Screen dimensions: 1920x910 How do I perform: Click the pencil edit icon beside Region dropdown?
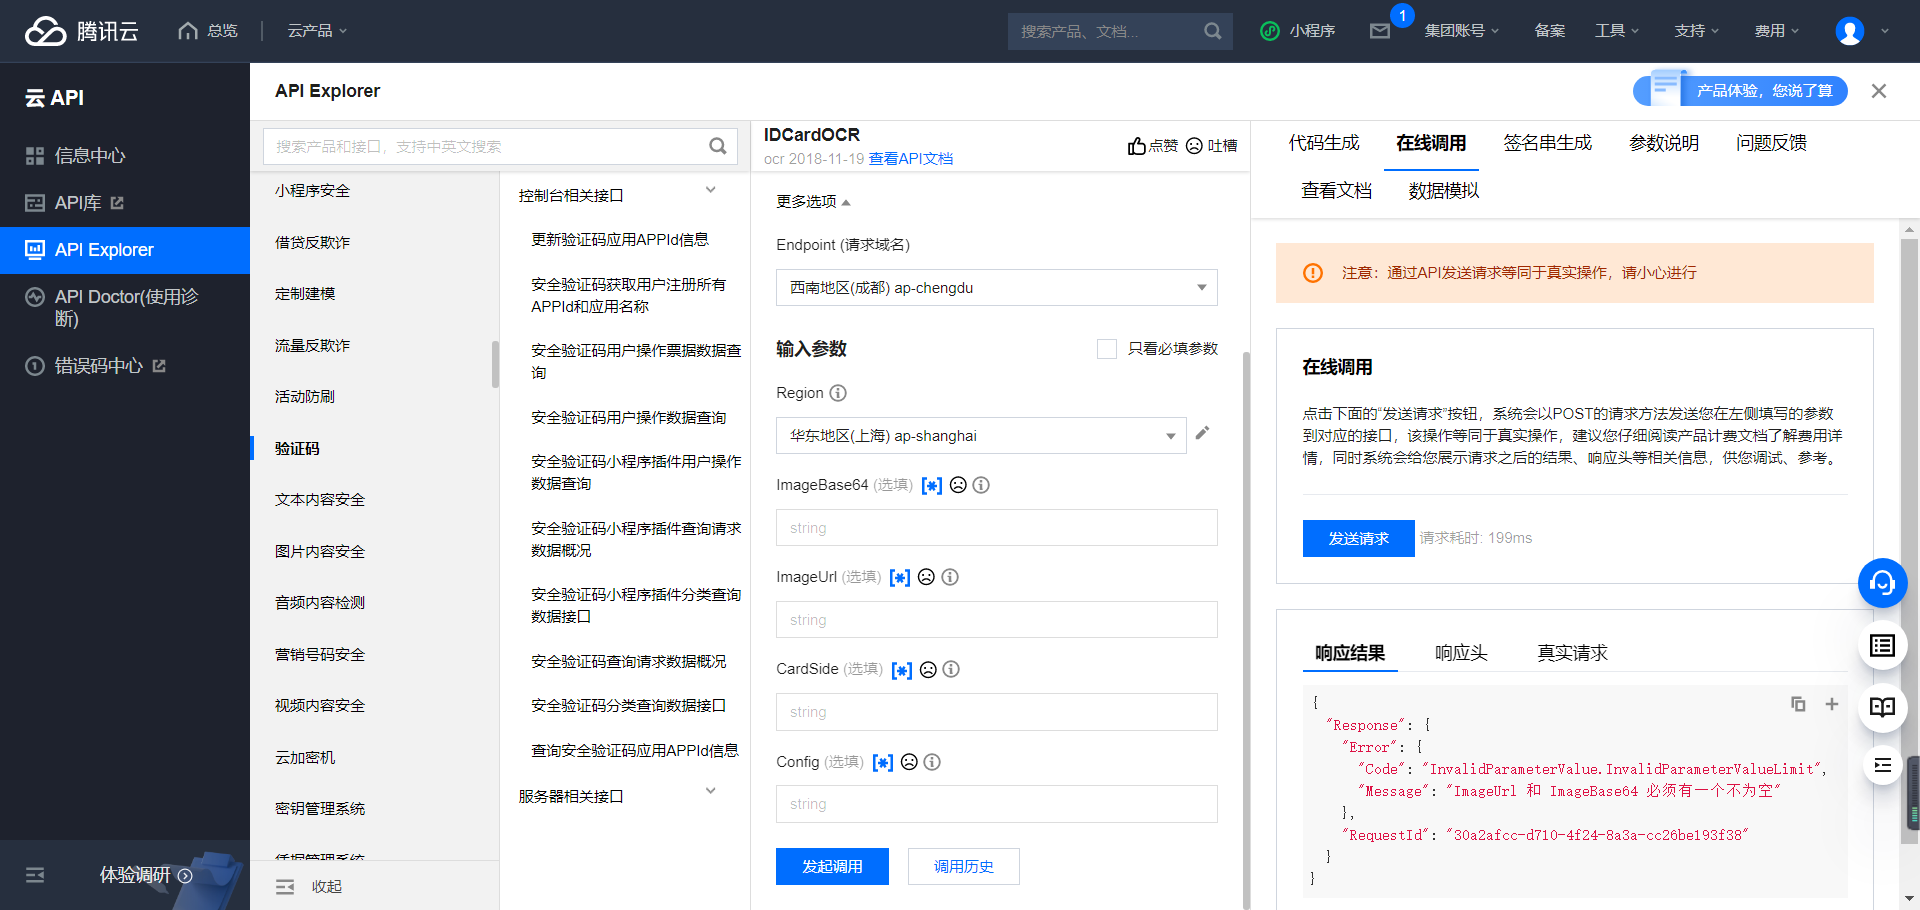(1203, 433)
